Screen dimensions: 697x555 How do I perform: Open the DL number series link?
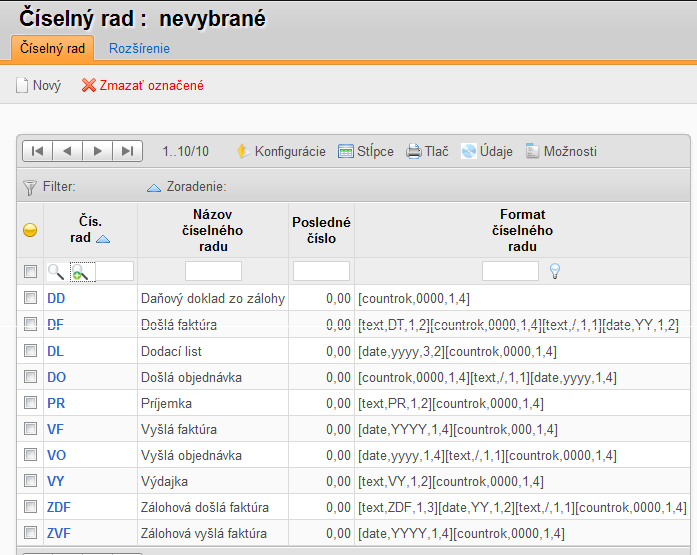coord(55,351)
